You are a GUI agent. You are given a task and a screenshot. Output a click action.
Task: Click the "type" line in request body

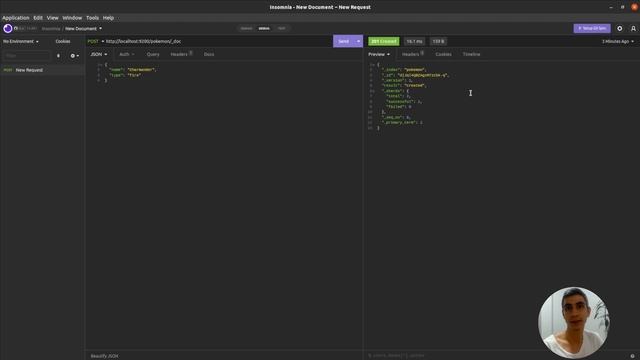point(125,75)
